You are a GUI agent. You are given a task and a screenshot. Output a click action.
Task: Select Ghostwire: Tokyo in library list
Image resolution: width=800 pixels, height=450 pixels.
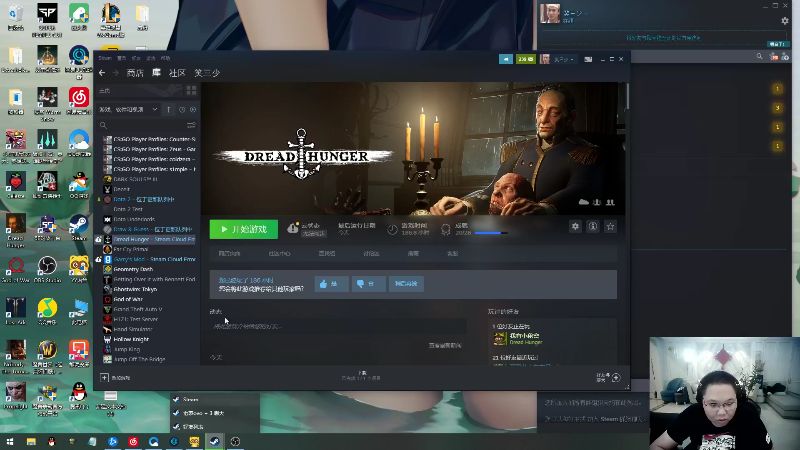135,289
